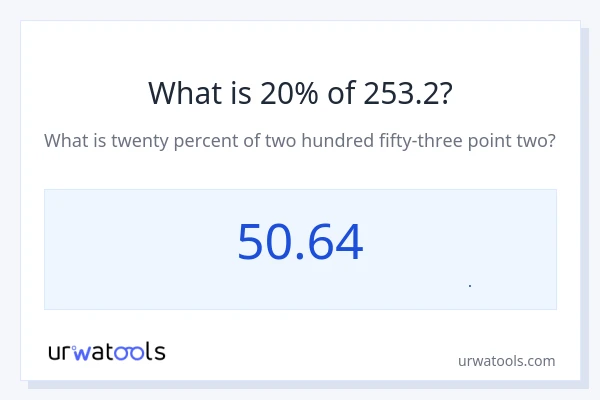Click the written-out question subtitle
Viewport: 600px width, 400px height.
(x=300, y=141)
